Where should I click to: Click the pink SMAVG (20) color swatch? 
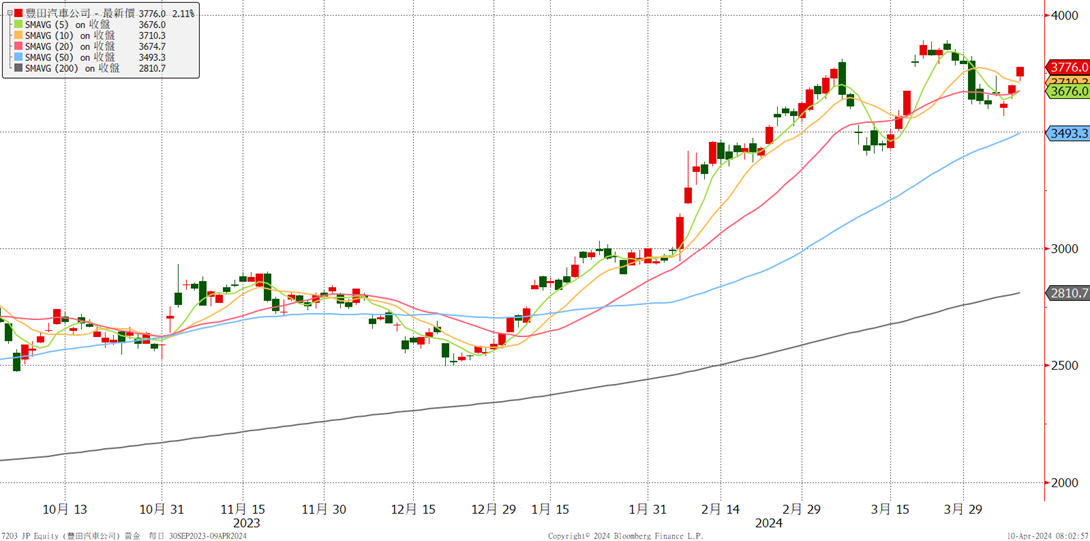[19, 47]
